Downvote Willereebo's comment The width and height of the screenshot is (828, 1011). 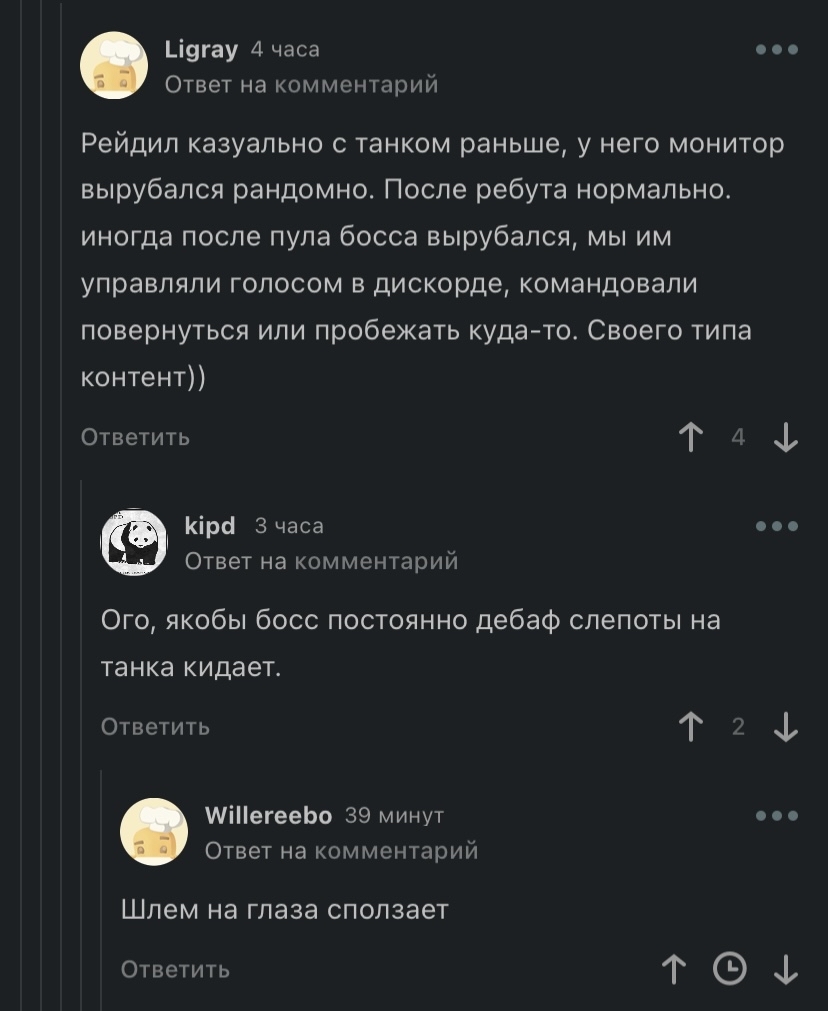[x=786, y=969]
